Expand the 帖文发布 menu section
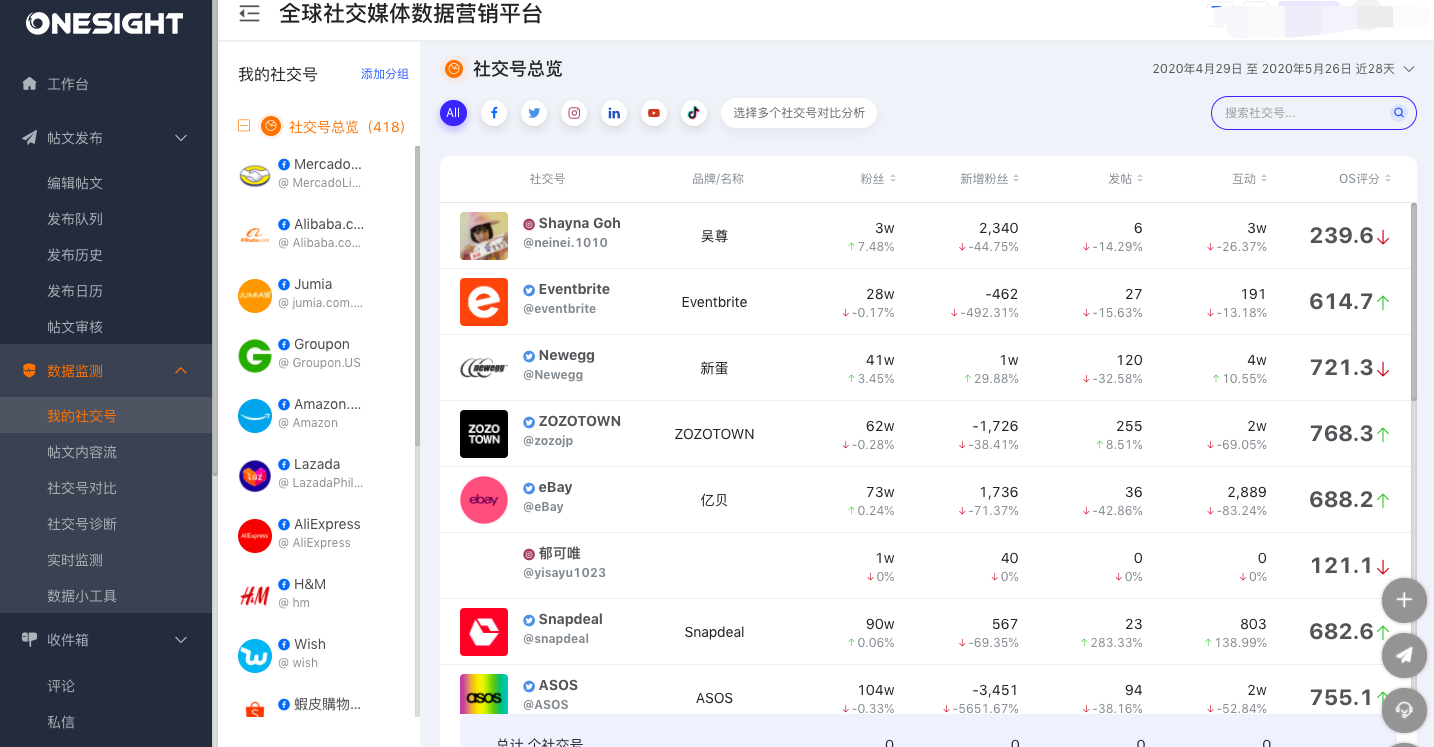 tap(181, 138)
